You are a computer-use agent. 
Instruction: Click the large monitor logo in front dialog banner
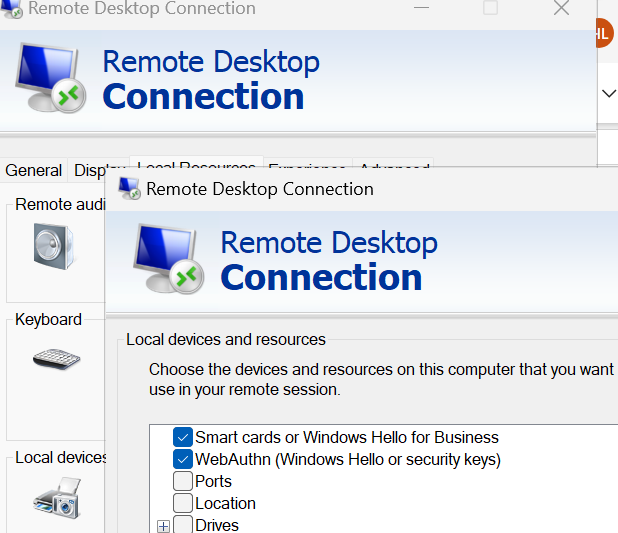(x=169, y=259)
